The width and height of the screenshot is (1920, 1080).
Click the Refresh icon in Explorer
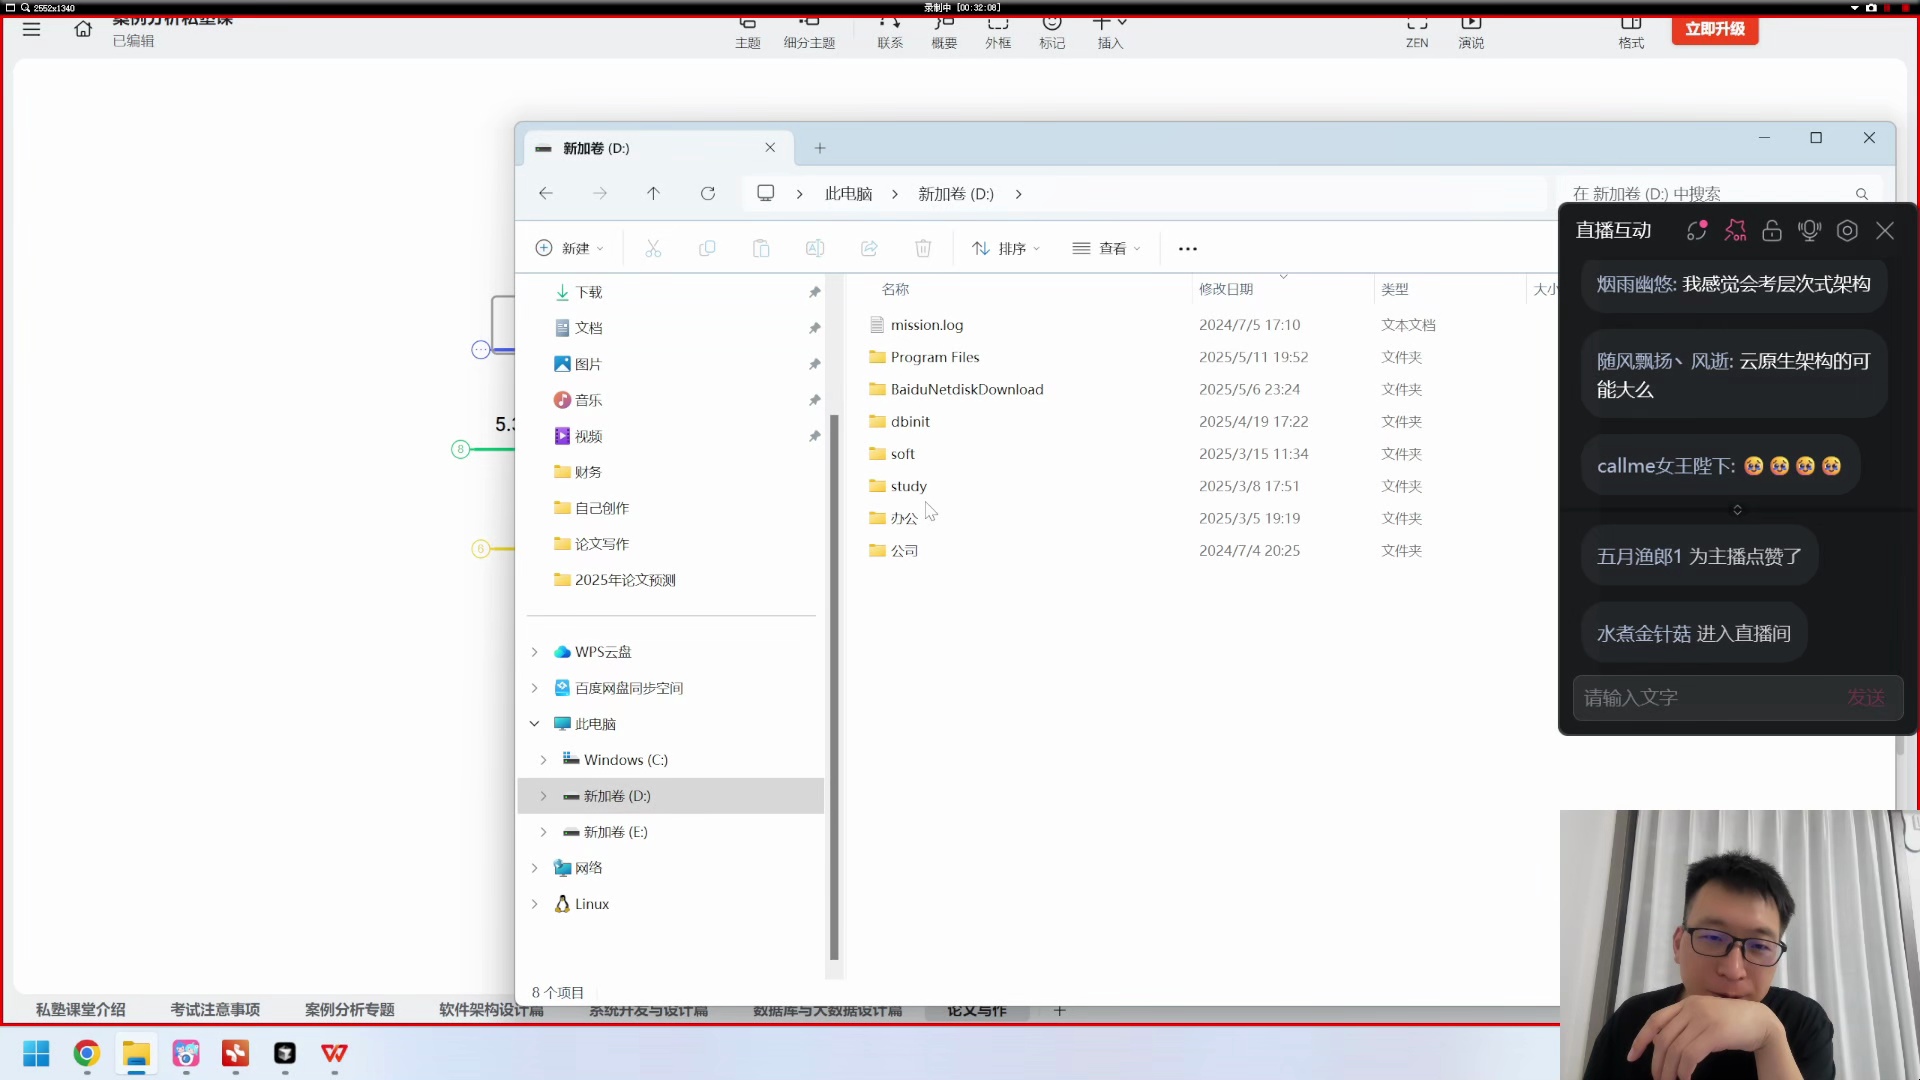tap(708, 194)
